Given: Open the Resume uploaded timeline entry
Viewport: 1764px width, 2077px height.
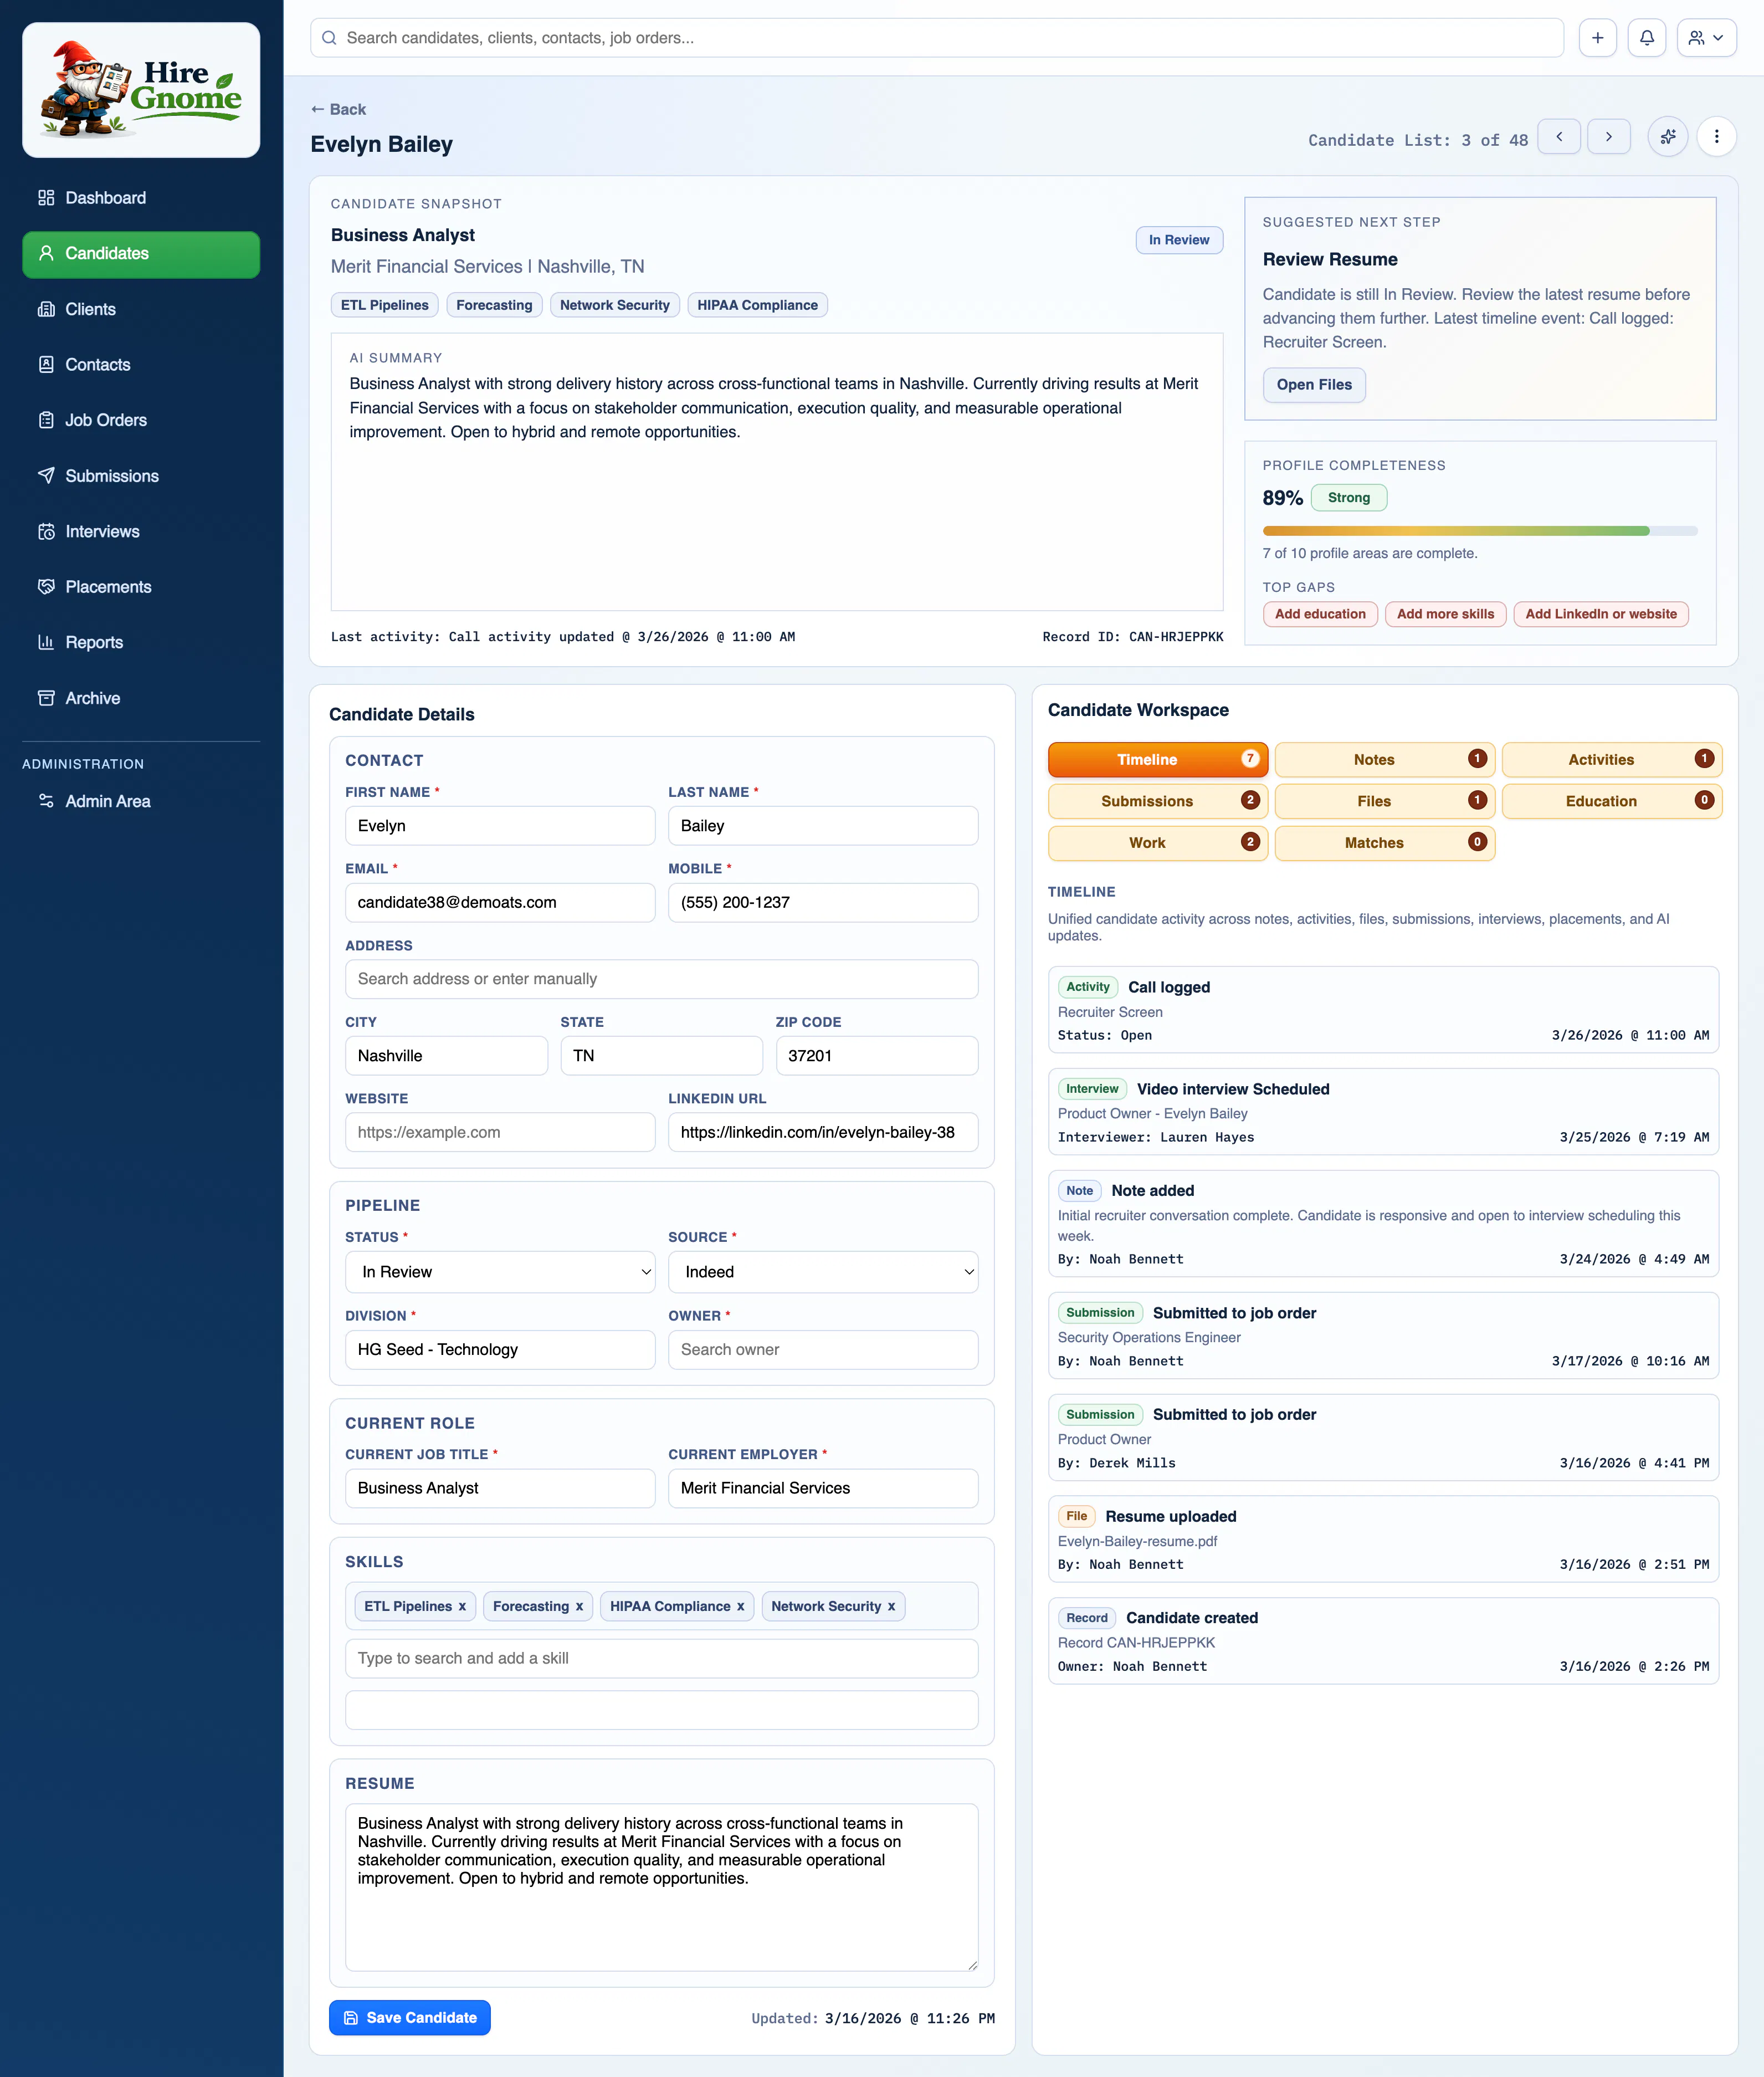Looking at the screenshot, I should point(1383,1539).
